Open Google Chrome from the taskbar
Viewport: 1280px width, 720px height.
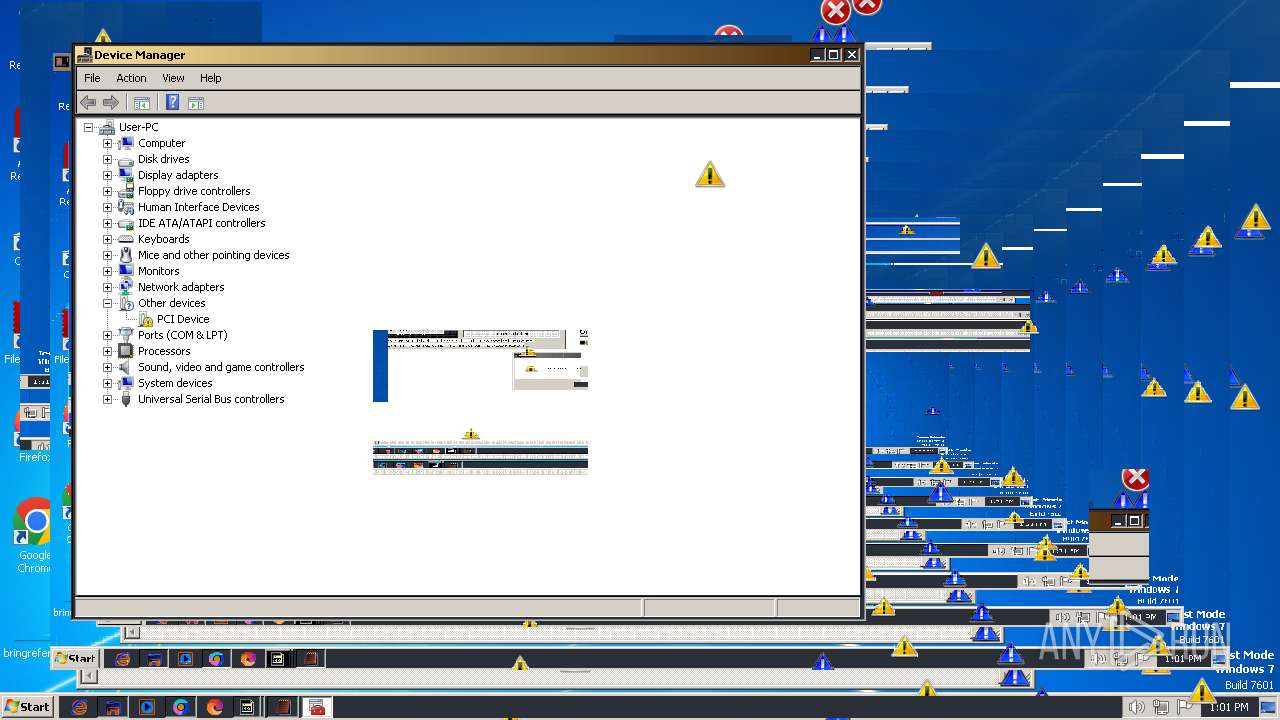click(x=180, y=707)
